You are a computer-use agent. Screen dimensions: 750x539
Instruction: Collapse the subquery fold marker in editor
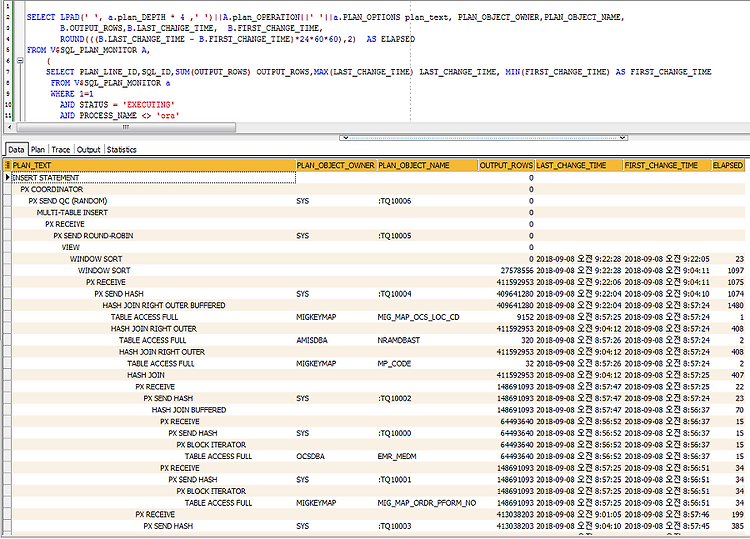click(x=20, y=61)
